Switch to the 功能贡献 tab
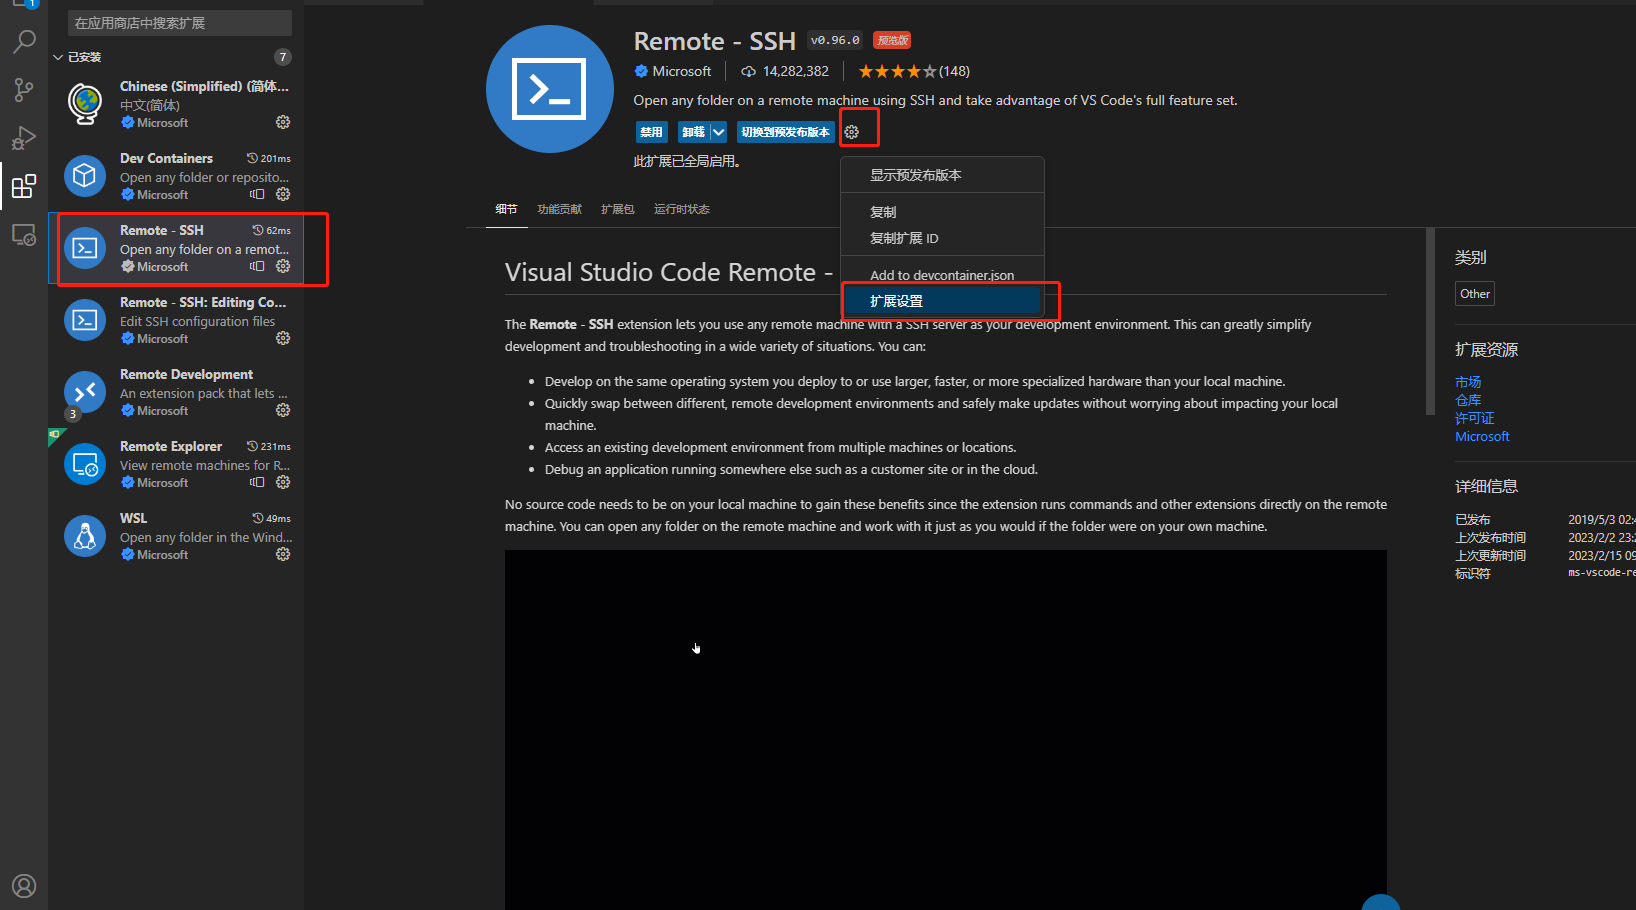The width and height of the screenshot is (1636, 910). click(559, 209)
